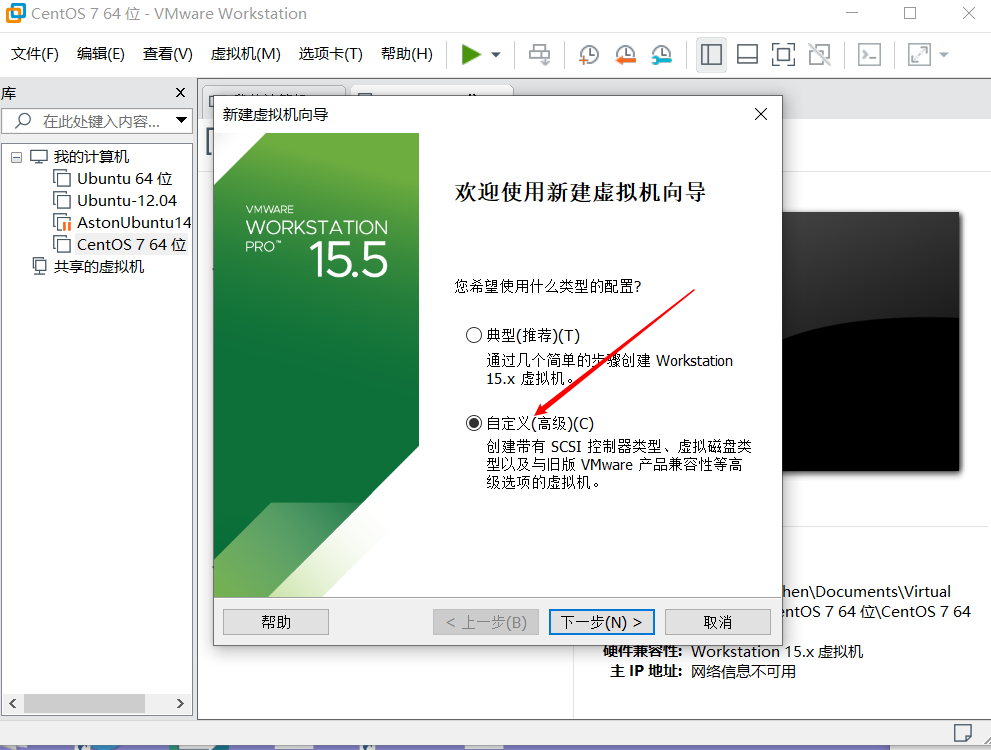The height and width of the screenshot is (750, 991).
Task: Select the 自定义(高级)(C) radio option
Action: point(473,423)
